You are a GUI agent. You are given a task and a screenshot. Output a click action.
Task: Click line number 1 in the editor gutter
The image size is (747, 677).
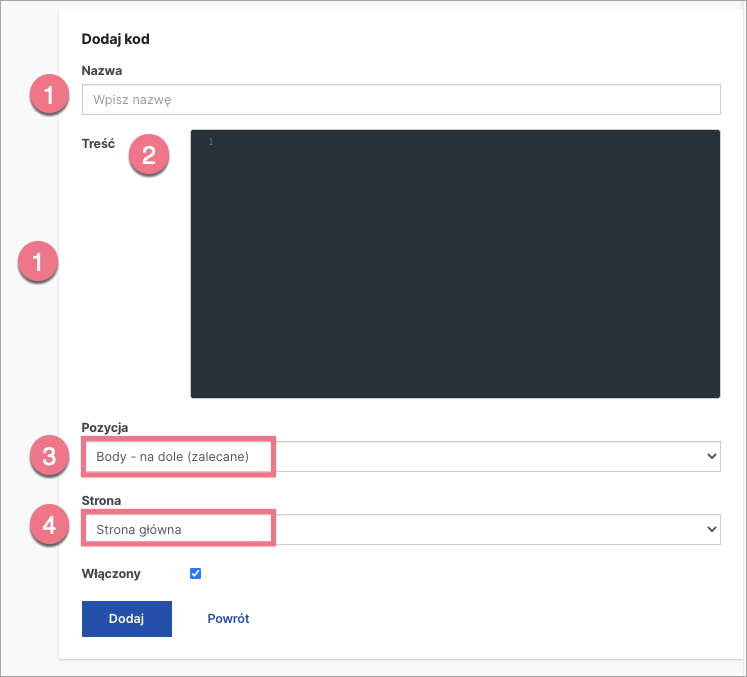pyautogui.click(x=211, y=141)
